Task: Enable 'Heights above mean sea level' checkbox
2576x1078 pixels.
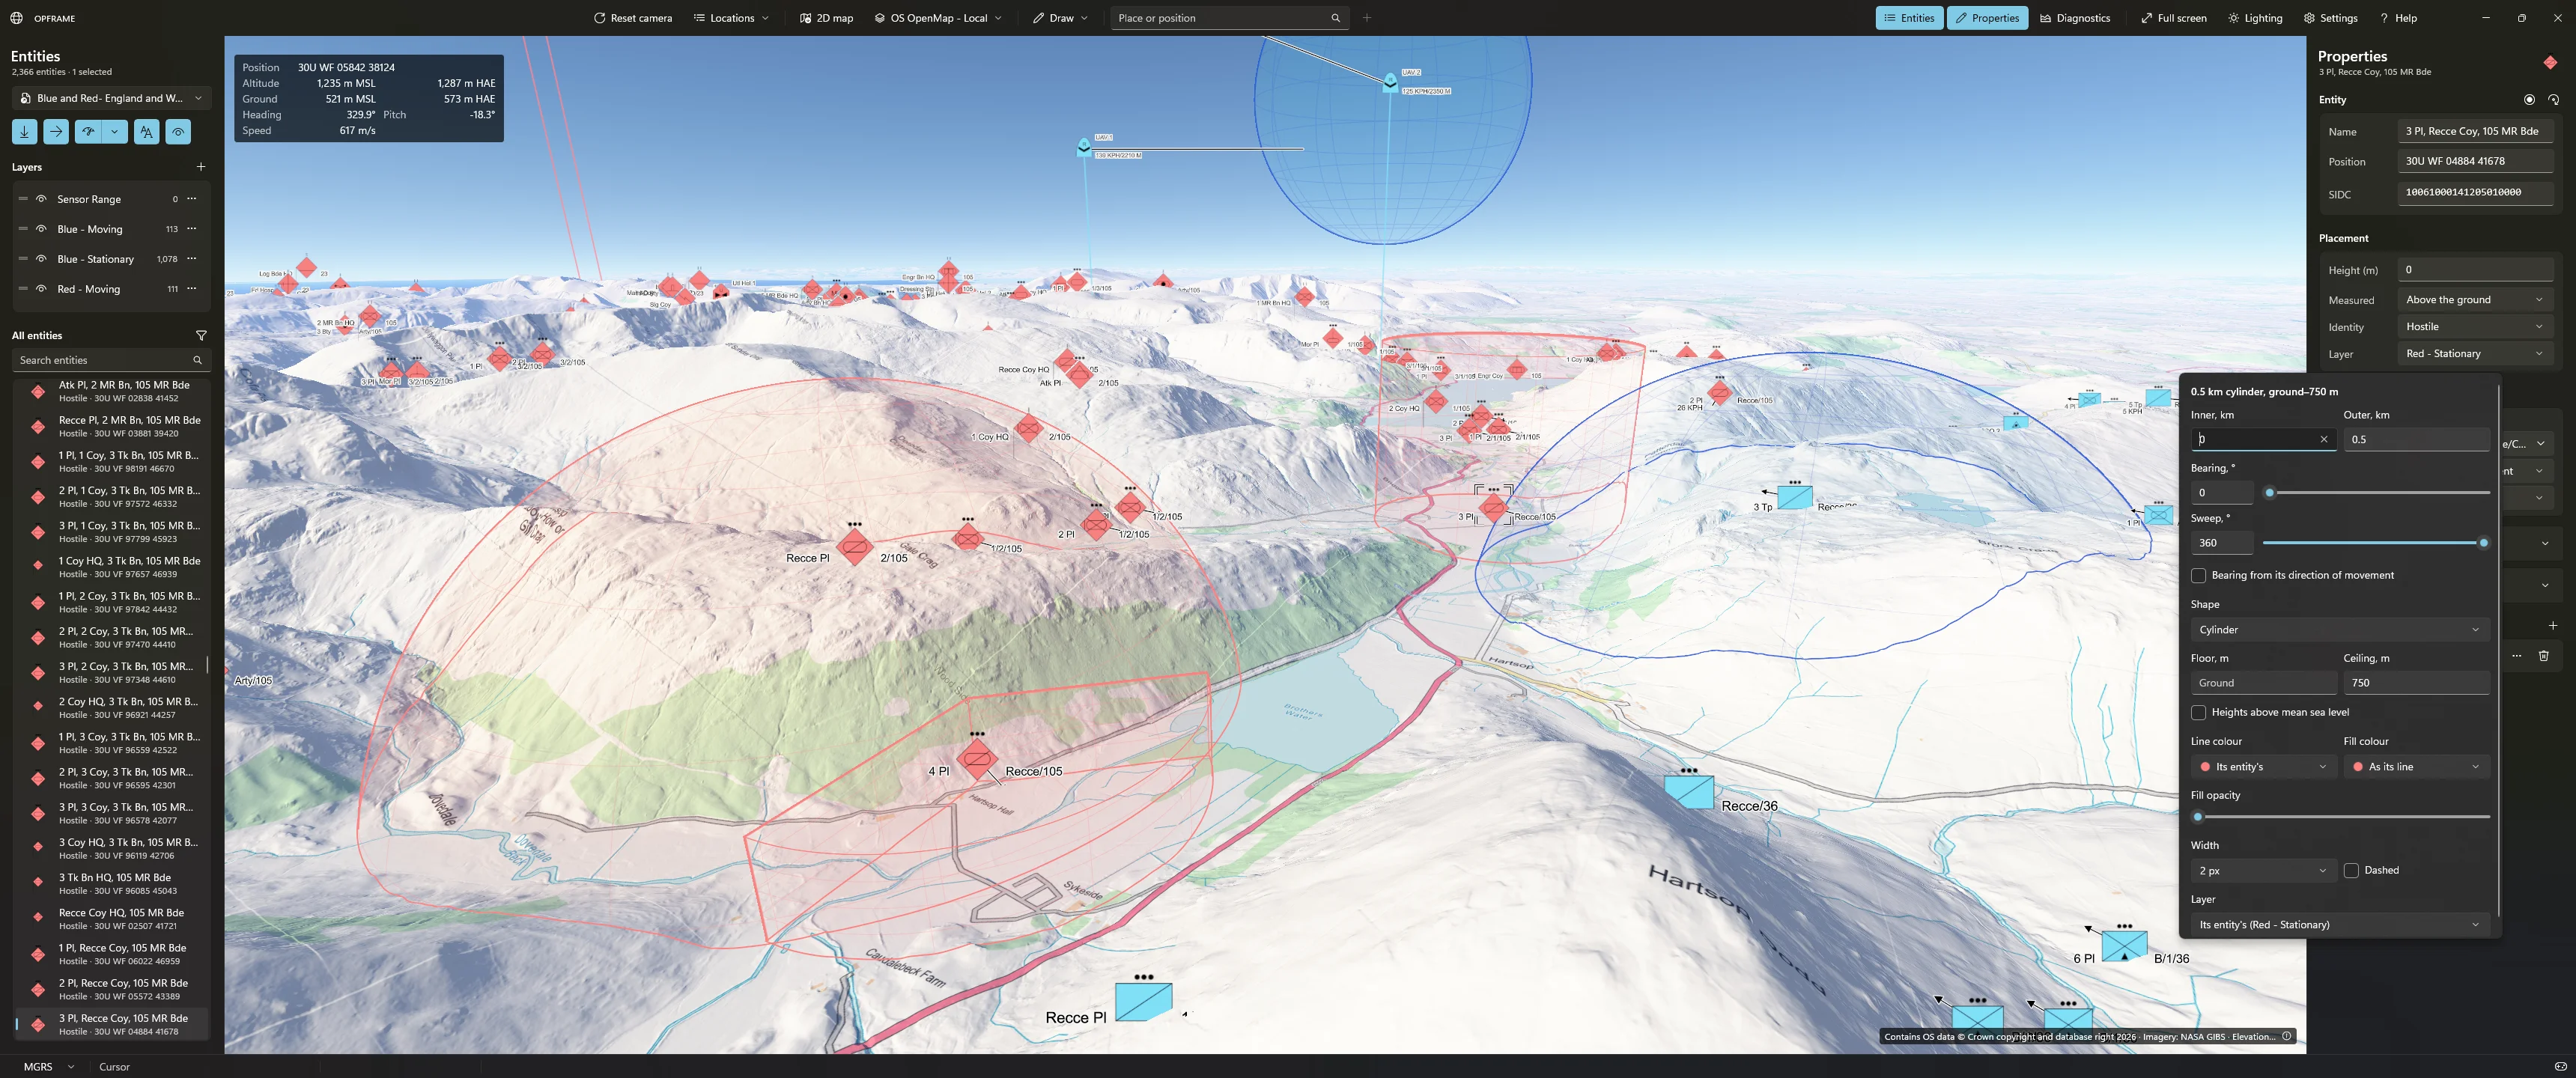Action: point(2198,712)
